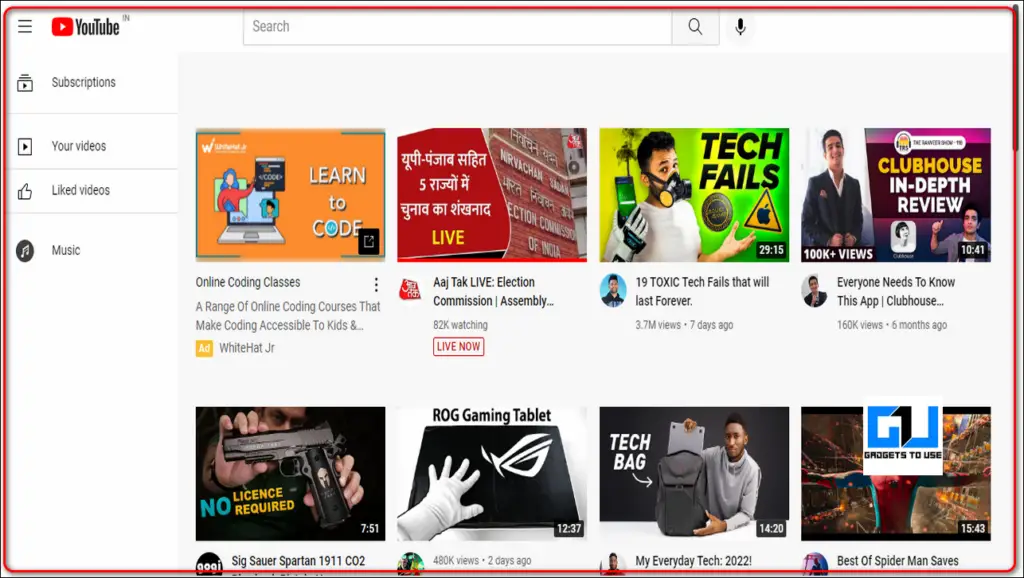Screen dimensions: 1024x578
Task: Play the Tech Bag thumbnail
Action: tap(694, 474)
